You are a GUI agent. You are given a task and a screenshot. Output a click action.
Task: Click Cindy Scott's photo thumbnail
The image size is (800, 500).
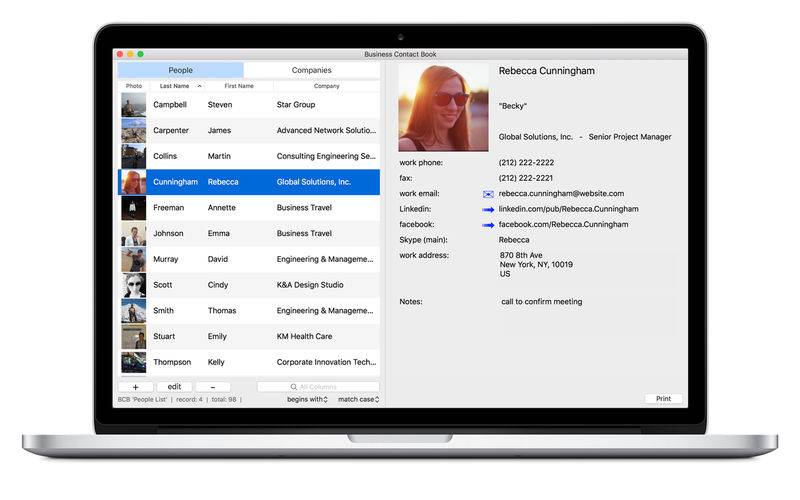pos(134,285)
